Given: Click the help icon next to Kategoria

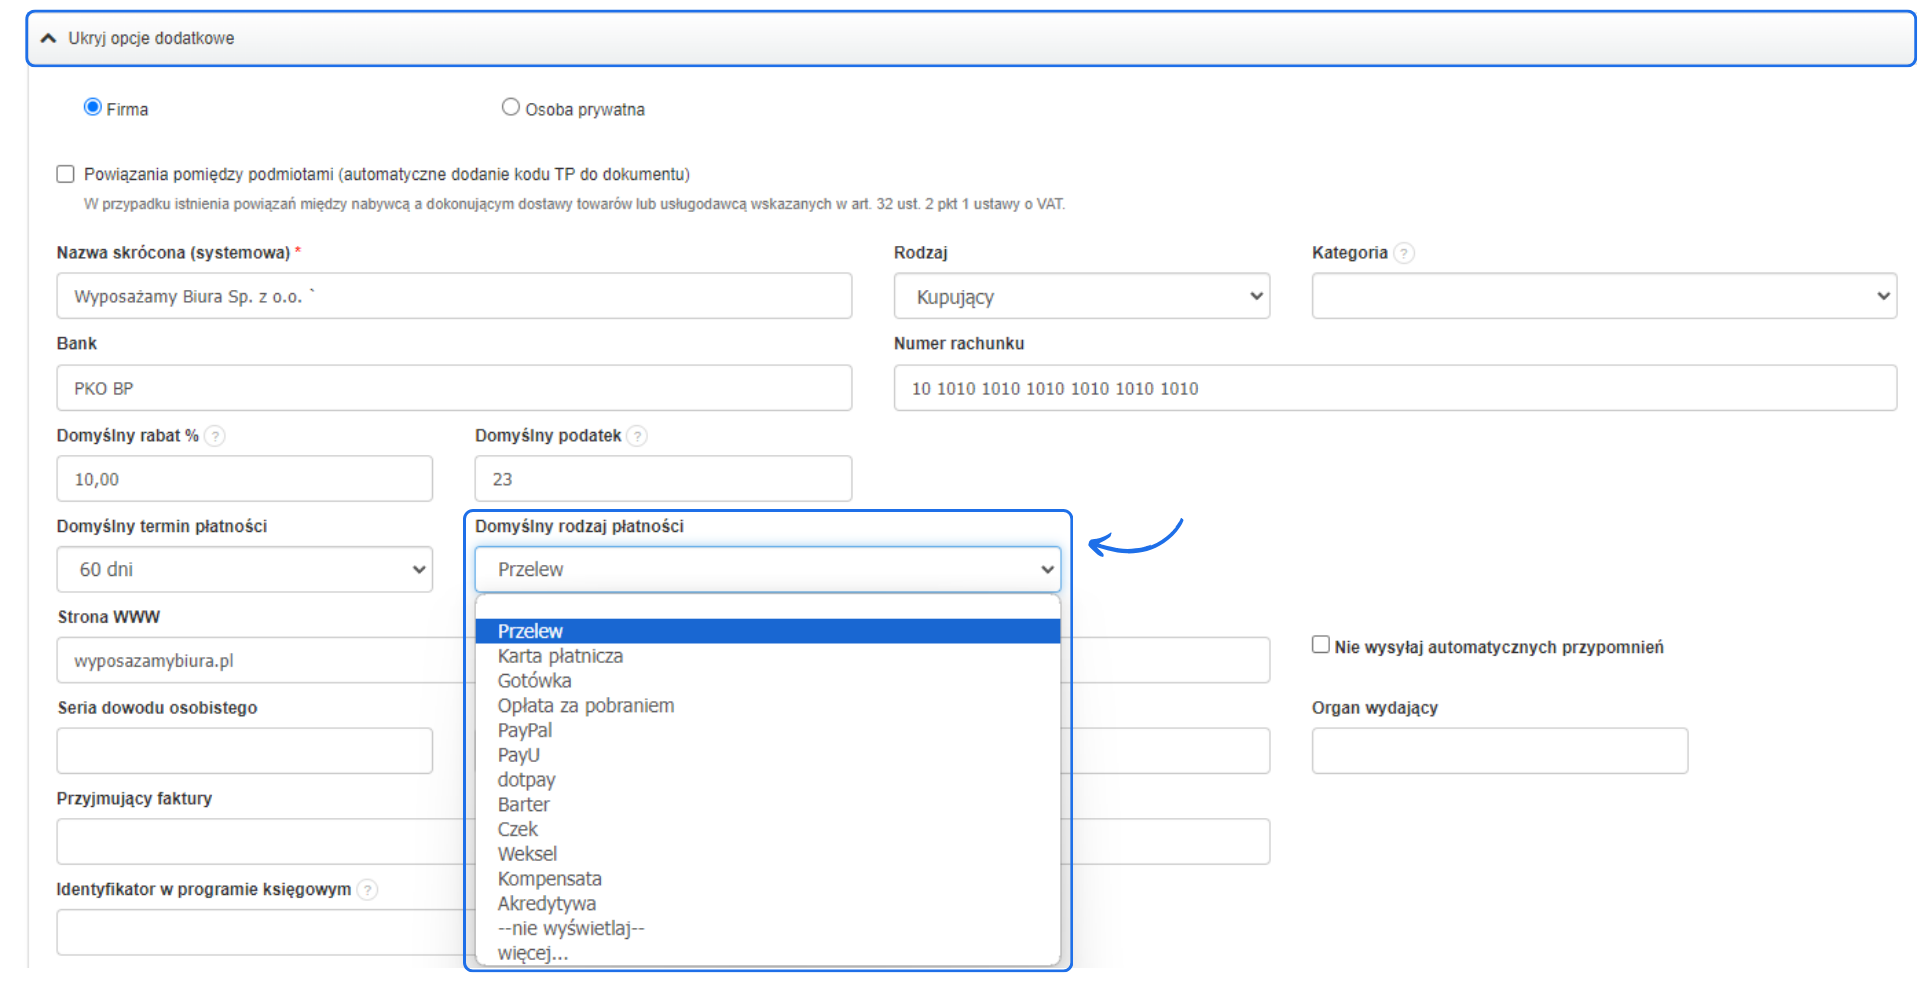Looking at the screenshot, I should 1404,253.
